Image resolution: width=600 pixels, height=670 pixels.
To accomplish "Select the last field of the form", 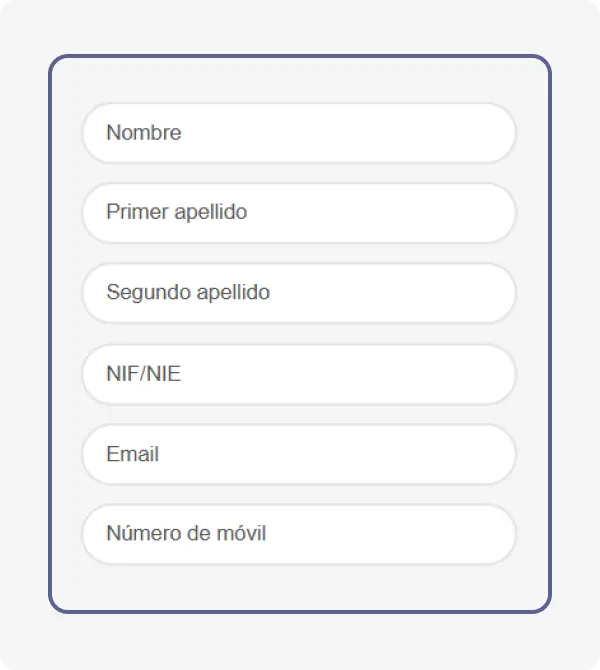I will [298, 534].
